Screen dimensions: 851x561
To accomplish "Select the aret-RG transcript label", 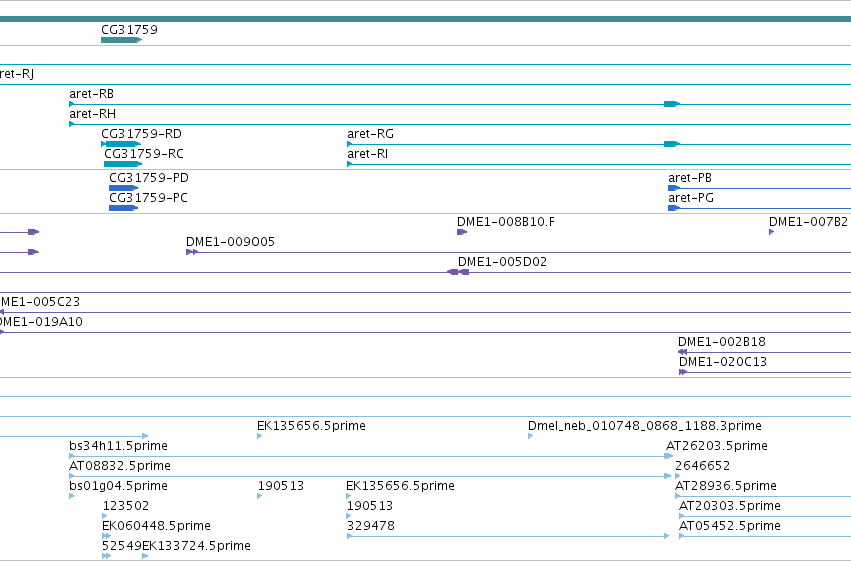I will pyautogui.click(x=371, y=134).
